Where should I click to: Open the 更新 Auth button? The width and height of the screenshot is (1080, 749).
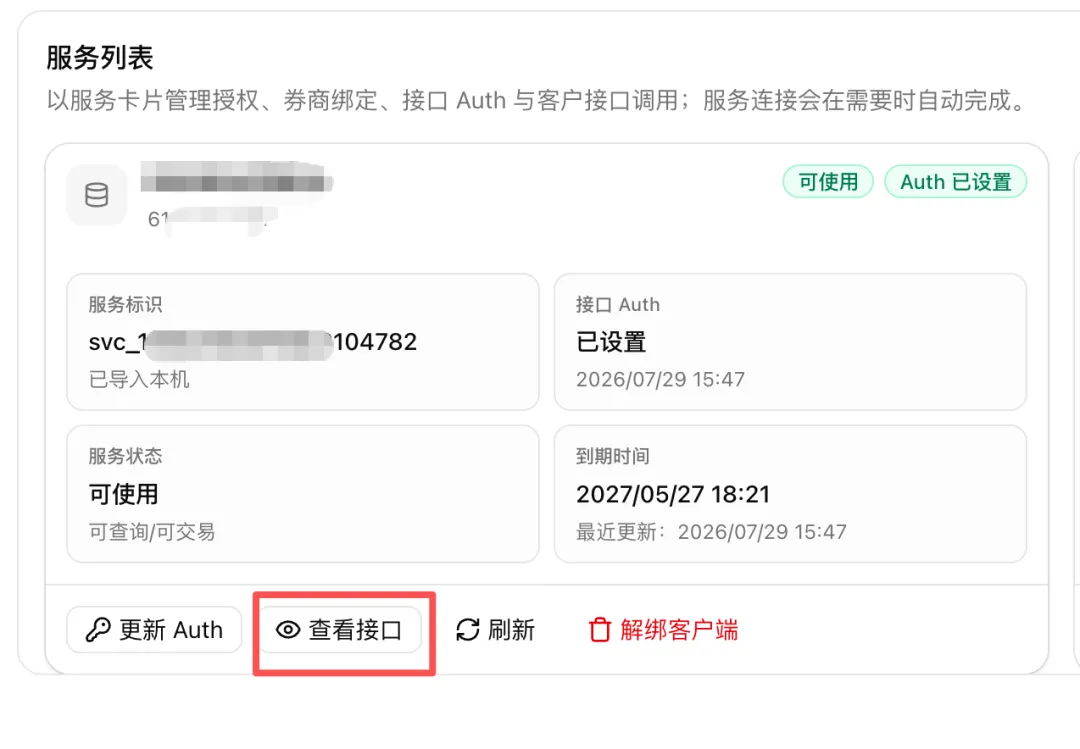tap(154, 630)
